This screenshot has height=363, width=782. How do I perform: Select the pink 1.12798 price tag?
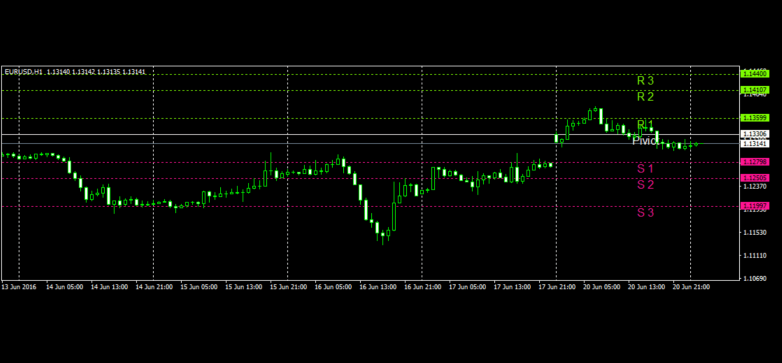pyautogui.click(x=756, y=162)
